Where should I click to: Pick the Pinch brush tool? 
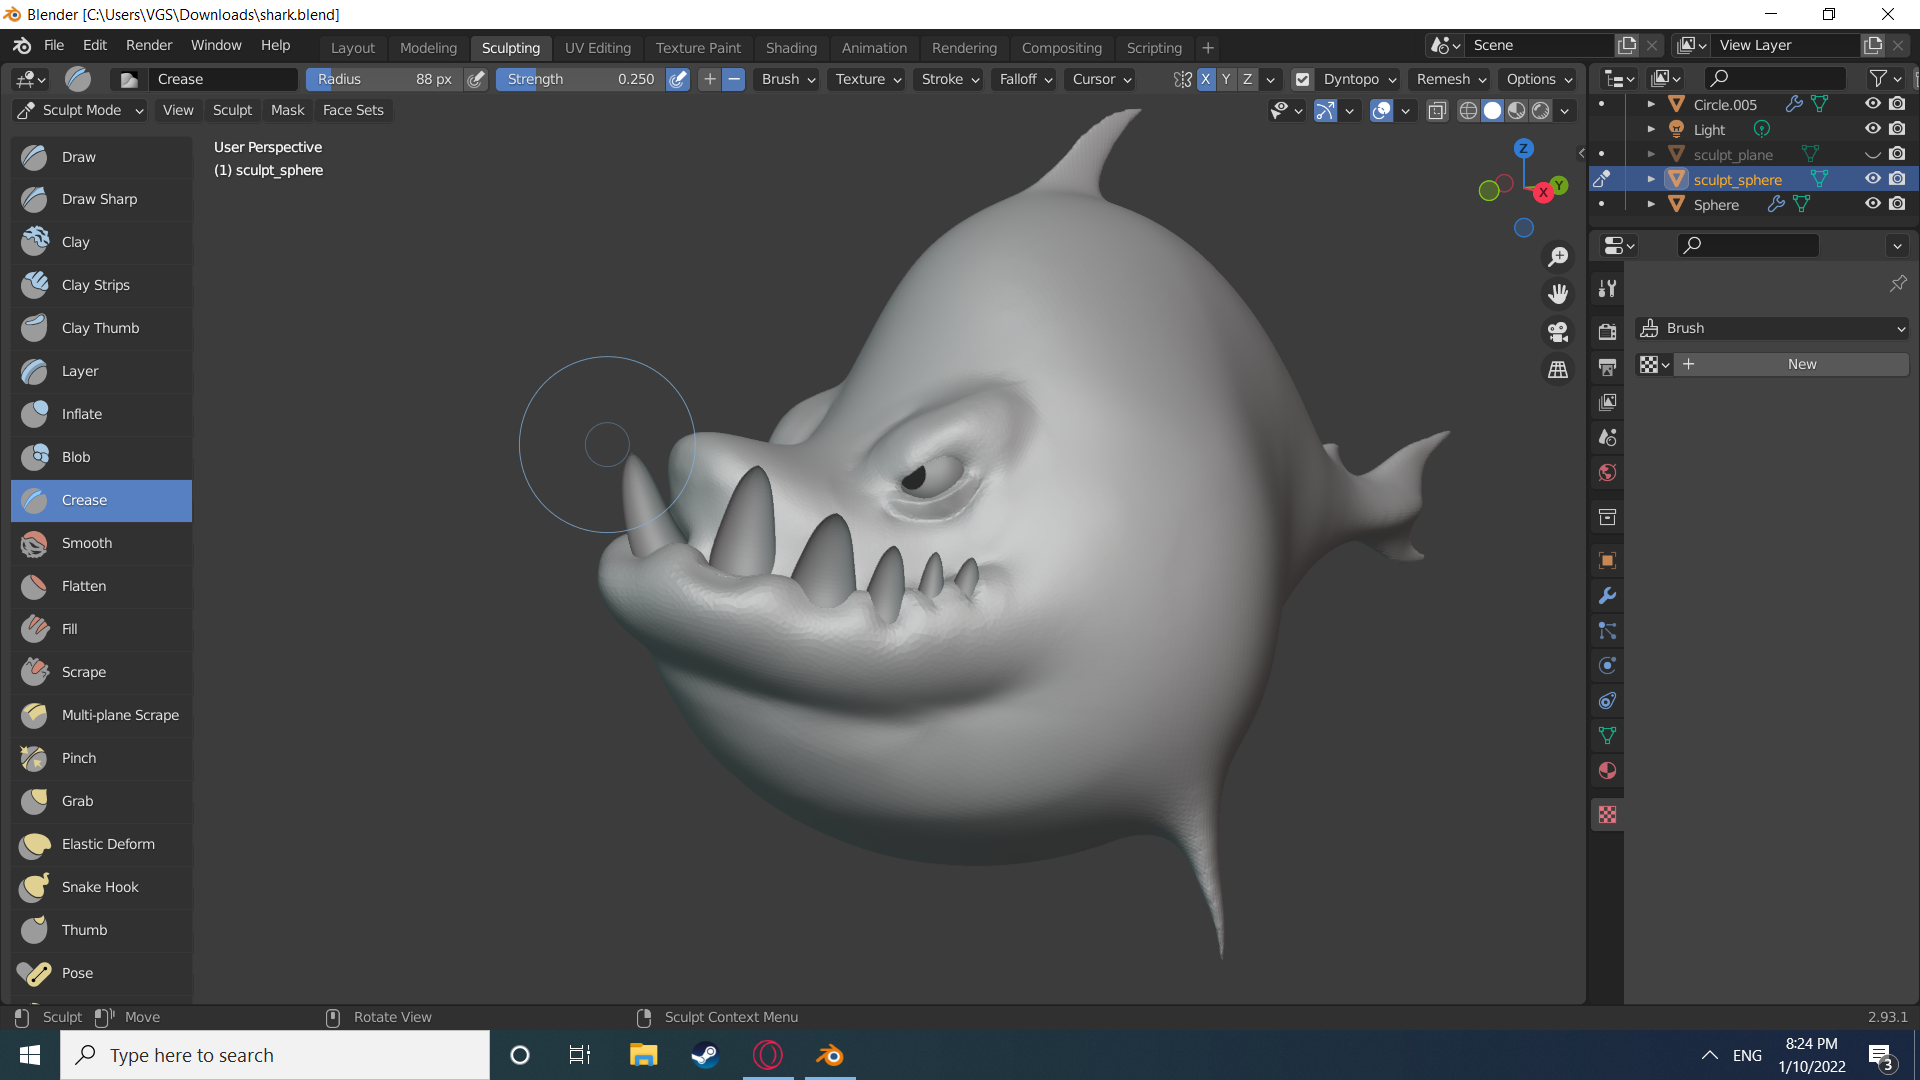(x=79, y=758)
